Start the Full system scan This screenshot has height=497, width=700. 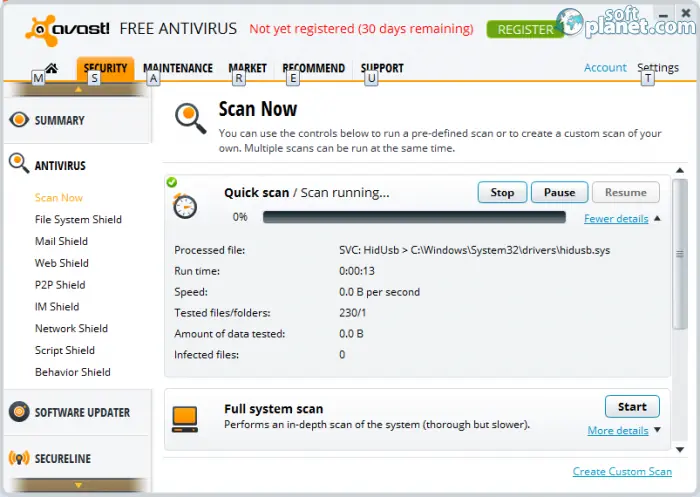point(632,406)
